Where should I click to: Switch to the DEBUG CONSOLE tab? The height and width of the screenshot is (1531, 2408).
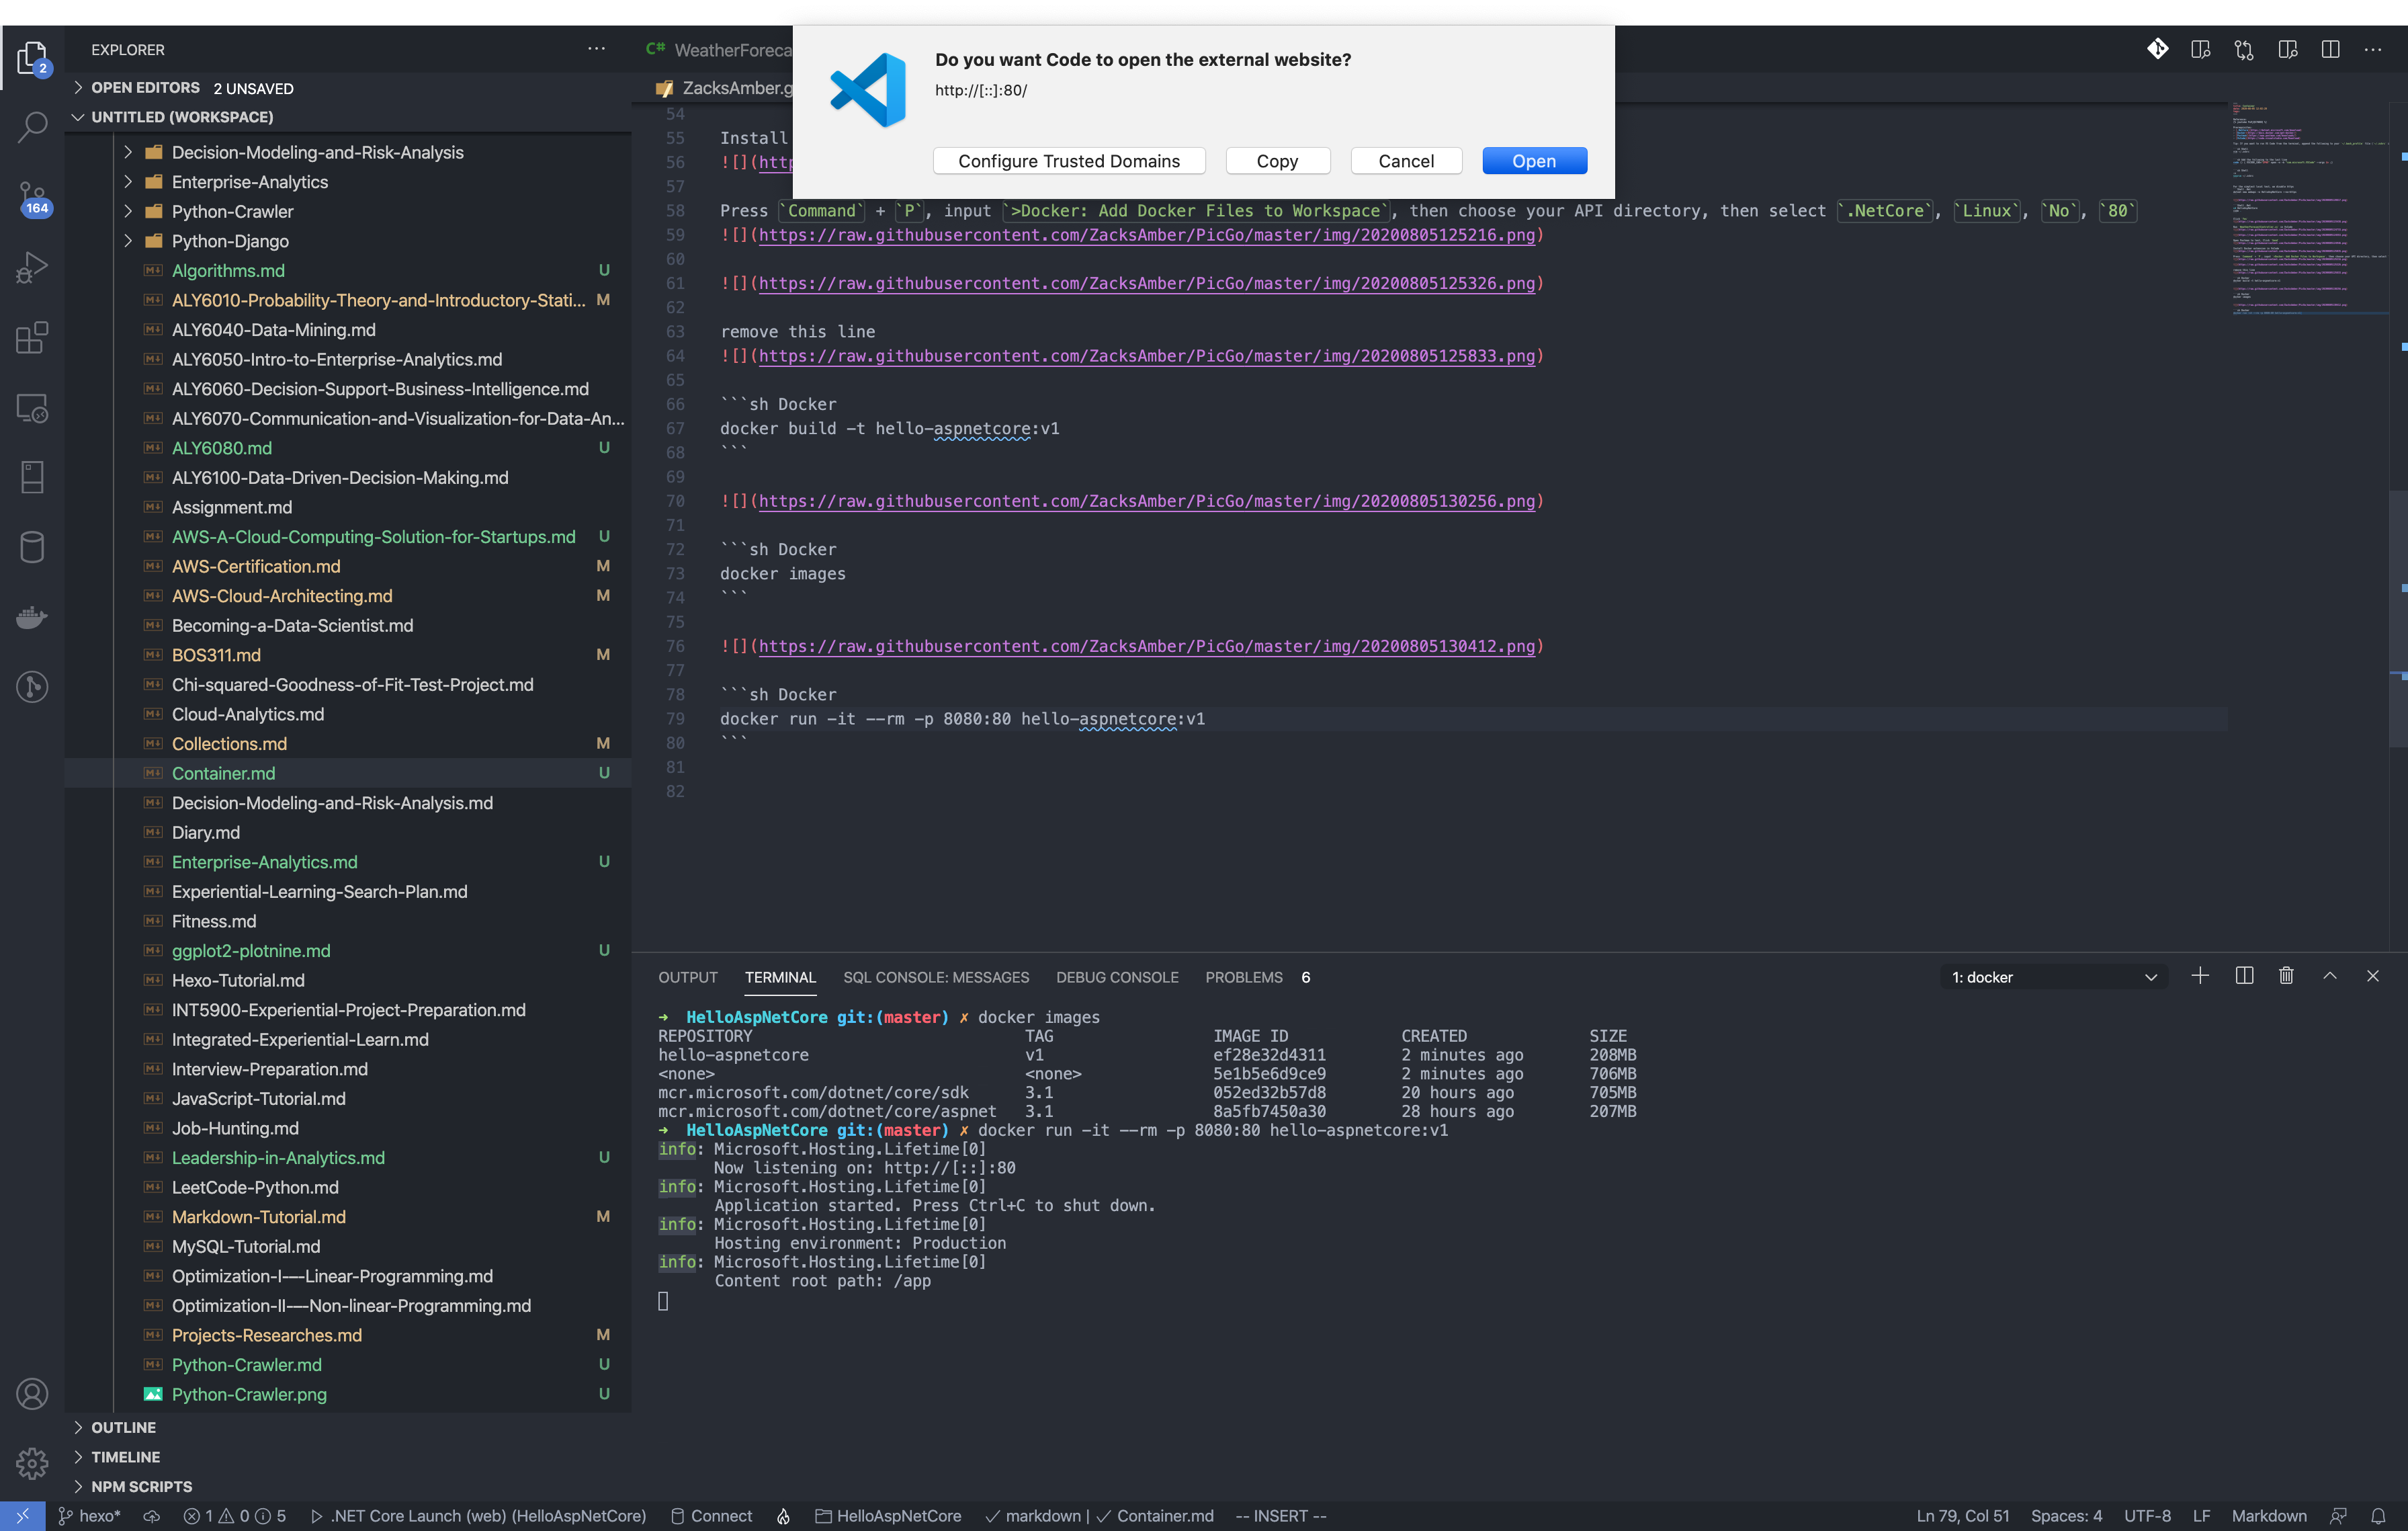(1117, 977)
